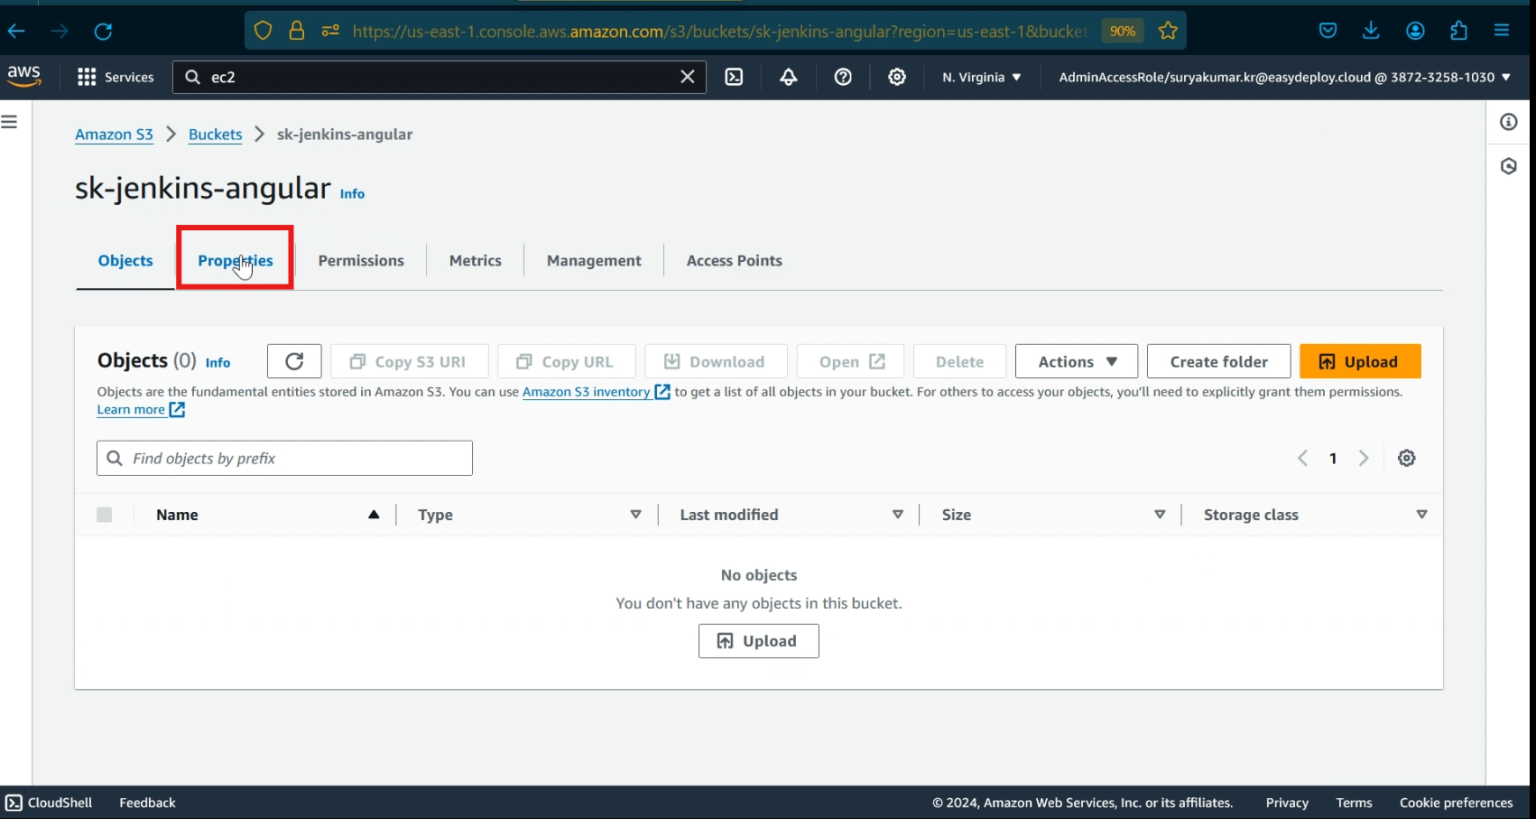Open the AWS settings gear in top bar
This screenshot has height=819, width=1536.
896,77
